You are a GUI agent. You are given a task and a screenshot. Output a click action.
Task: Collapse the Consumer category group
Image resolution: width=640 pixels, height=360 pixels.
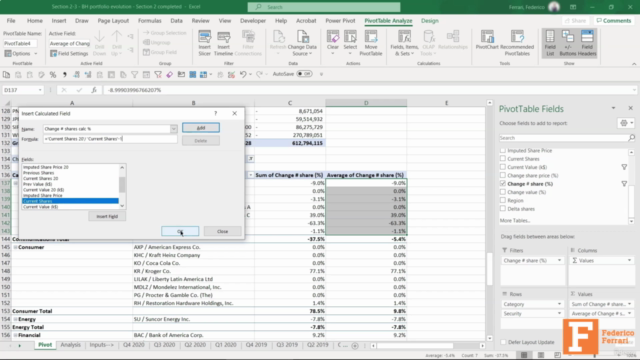(15, 247)
